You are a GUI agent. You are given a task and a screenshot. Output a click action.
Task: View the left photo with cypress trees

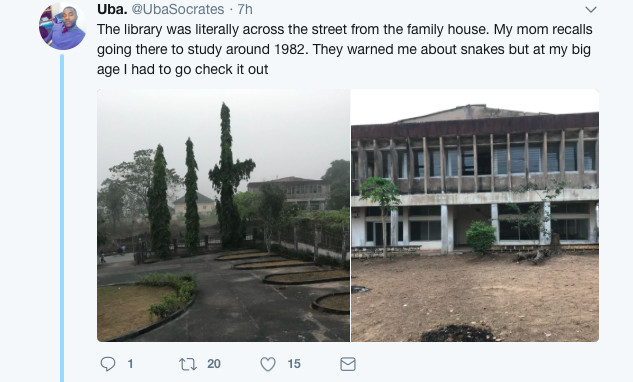(x=223, y=215)
